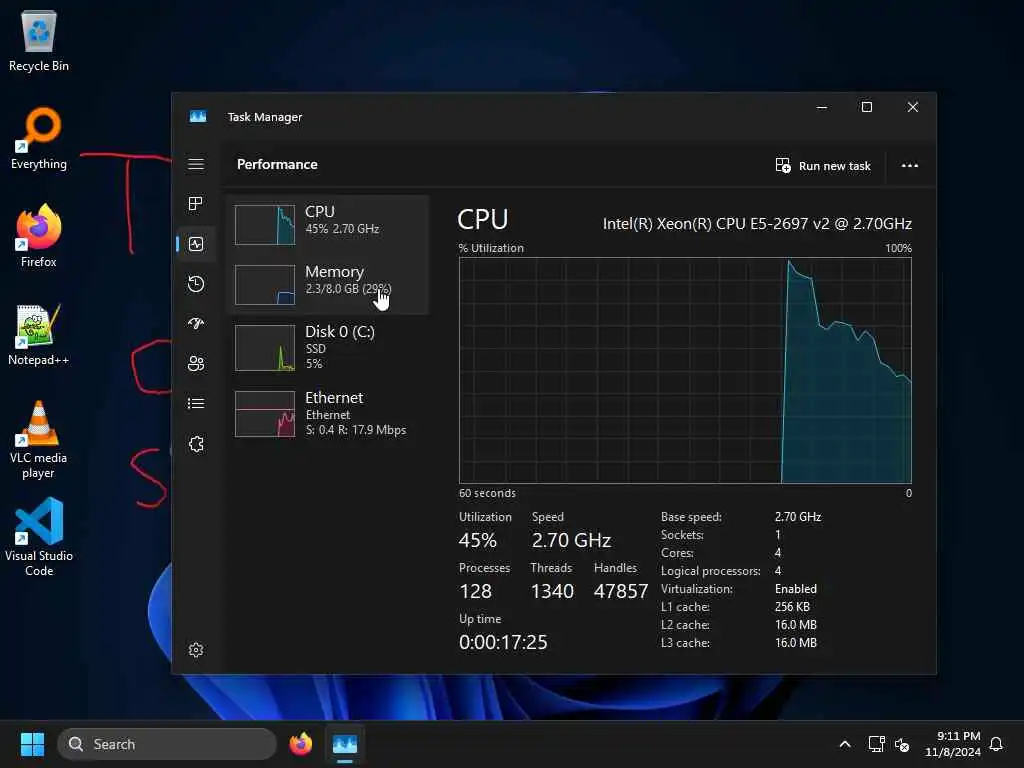Viewport: 1024px width, 768px height.
Task: Select the VLC media player desktop shortcut
Action: (39, 440)
